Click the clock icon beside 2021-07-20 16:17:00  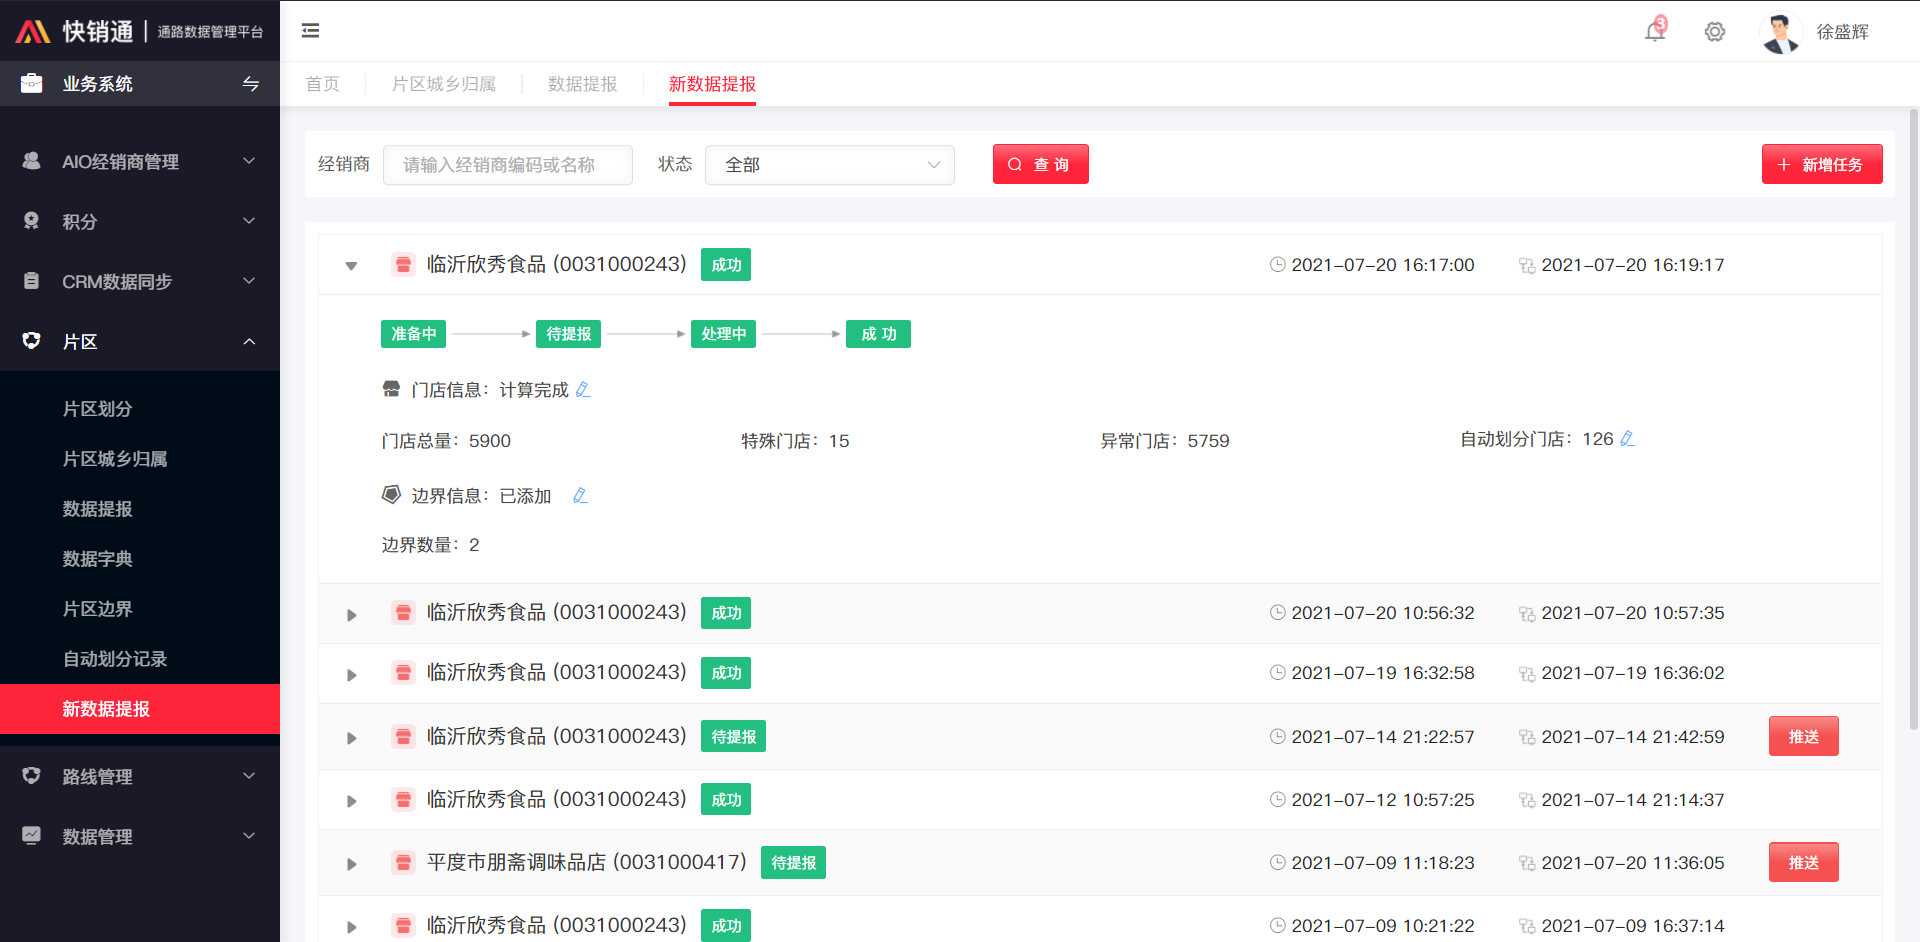tap(1277, 265)
